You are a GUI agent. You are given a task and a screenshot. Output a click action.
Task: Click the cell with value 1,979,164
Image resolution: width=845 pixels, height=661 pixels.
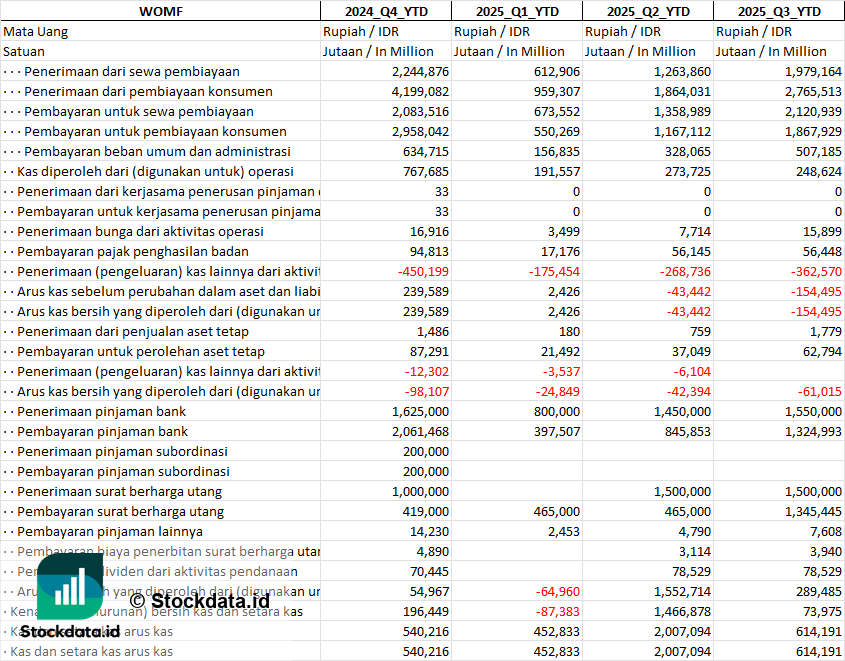click(x=806, y=71)
